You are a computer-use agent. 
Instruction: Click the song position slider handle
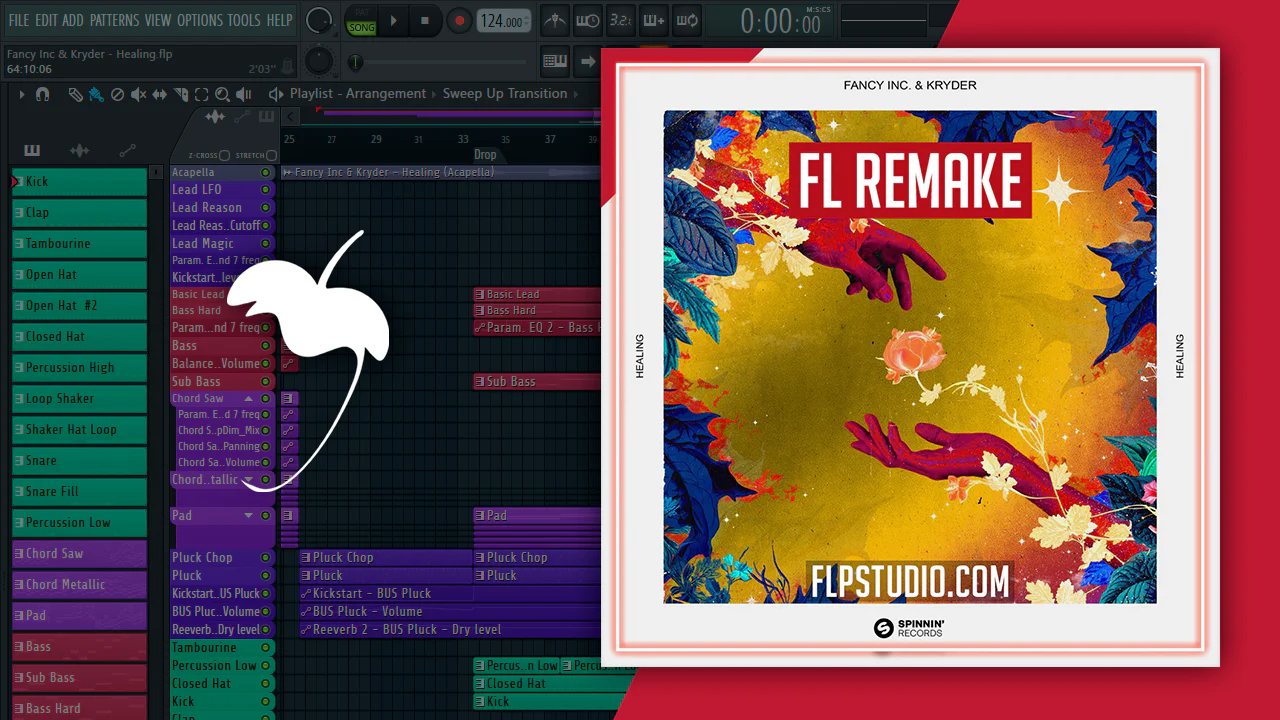pos(355,63)
